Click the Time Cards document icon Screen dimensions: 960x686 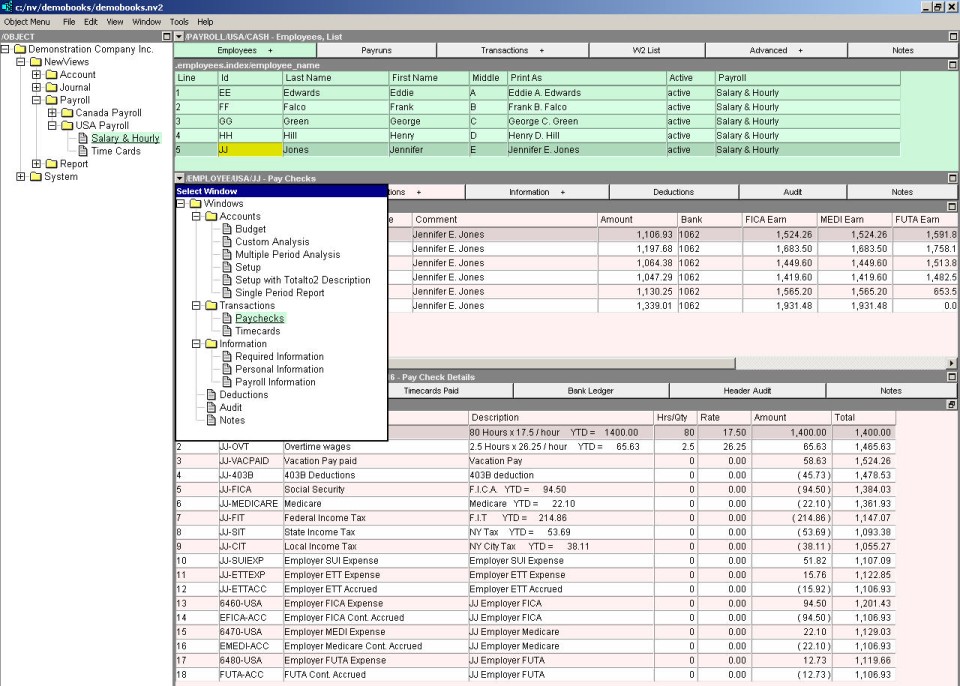click(83, 152)
